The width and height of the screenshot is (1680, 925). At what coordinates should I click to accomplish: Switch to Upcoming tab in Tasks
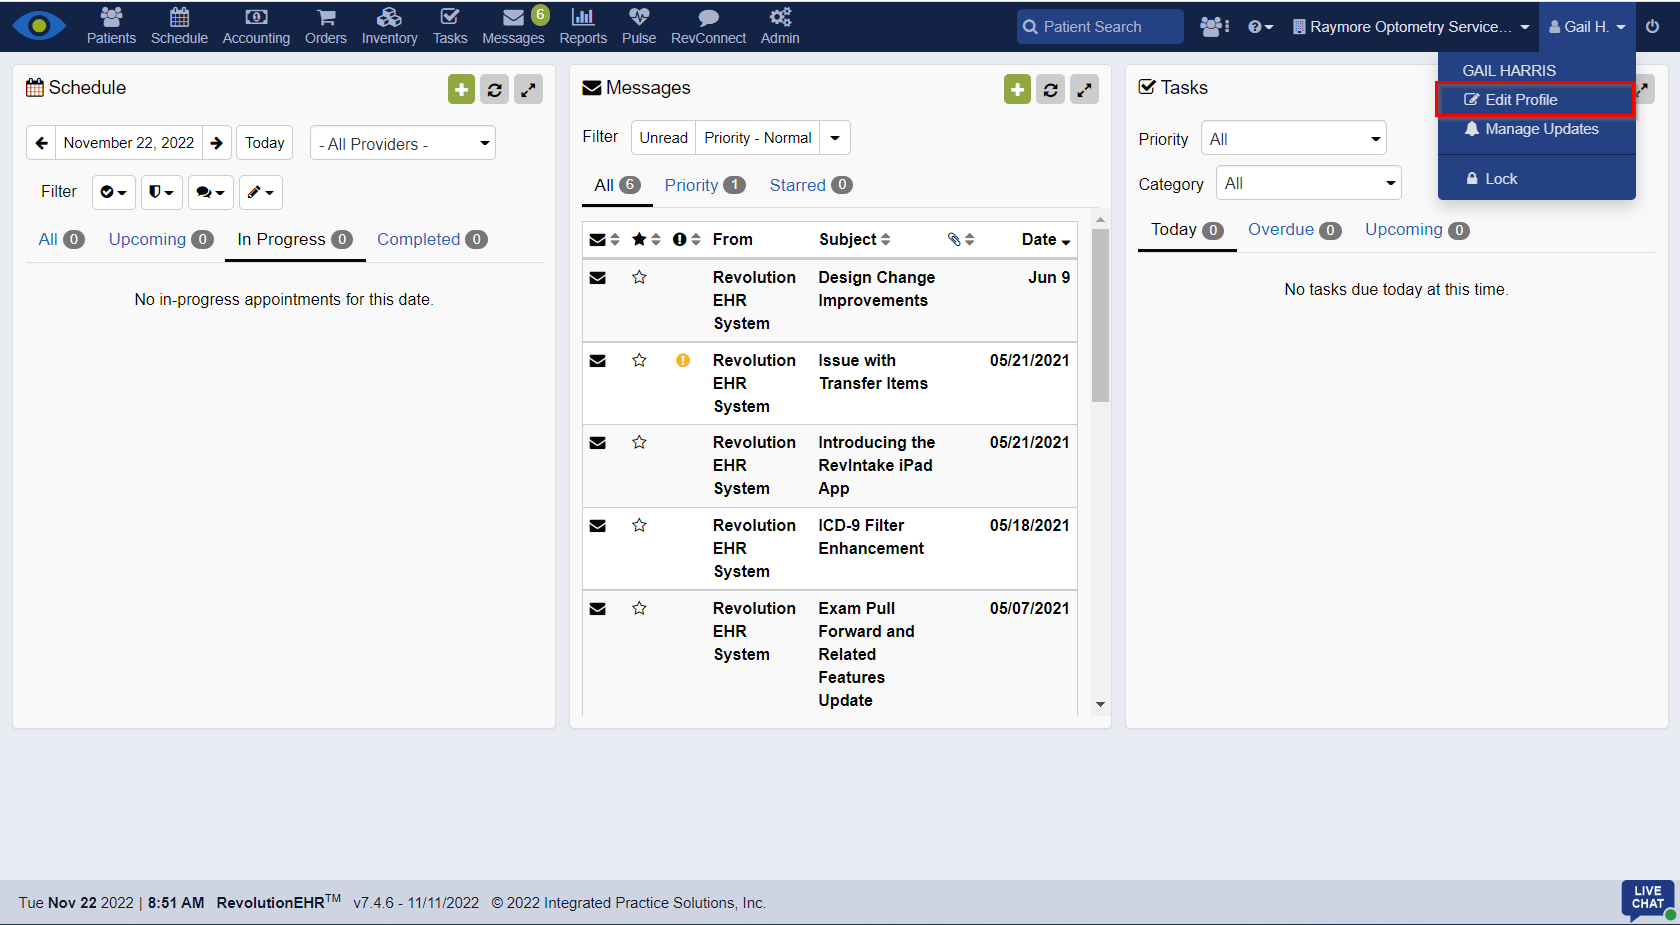[1417, 230]
